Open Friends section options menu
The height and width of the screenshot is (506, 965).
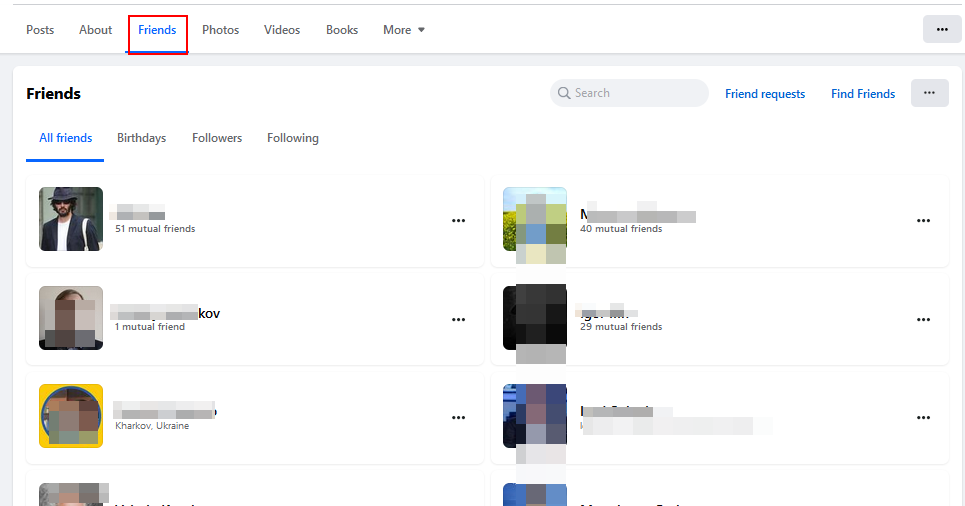[x=929, y=93]
